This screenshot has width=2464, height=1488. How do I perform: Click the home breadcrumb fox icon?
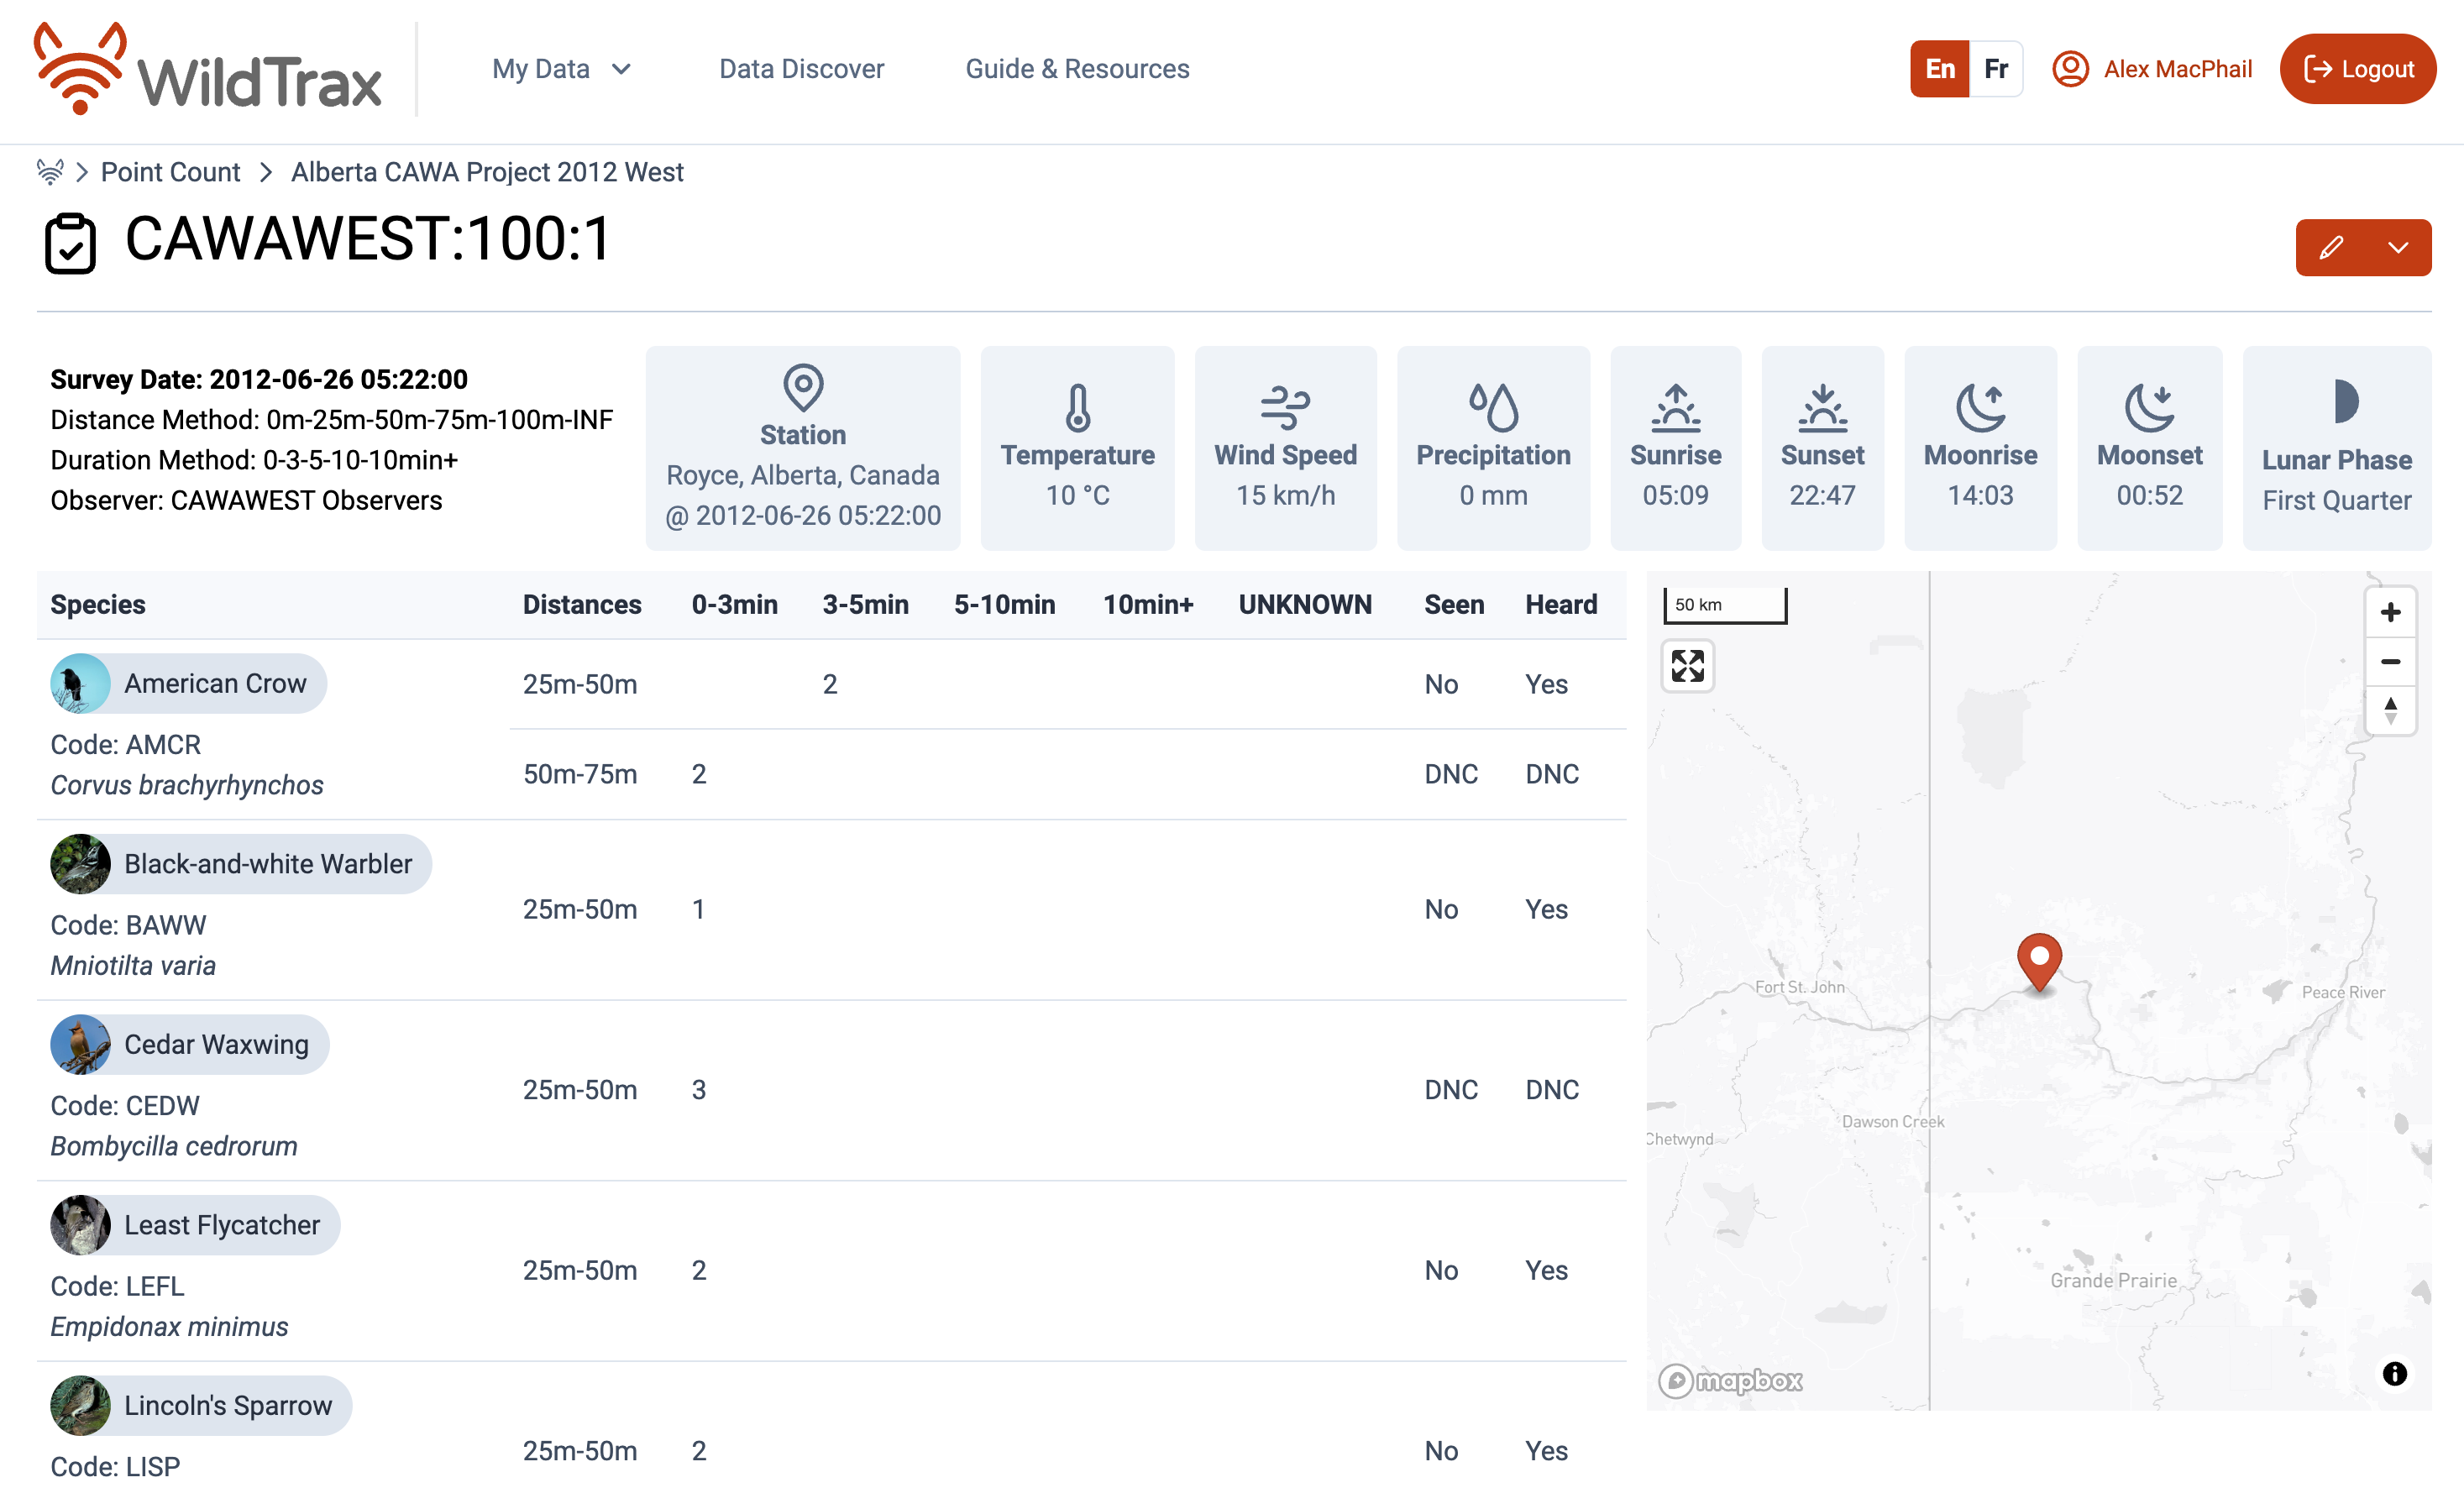(50, 172)
